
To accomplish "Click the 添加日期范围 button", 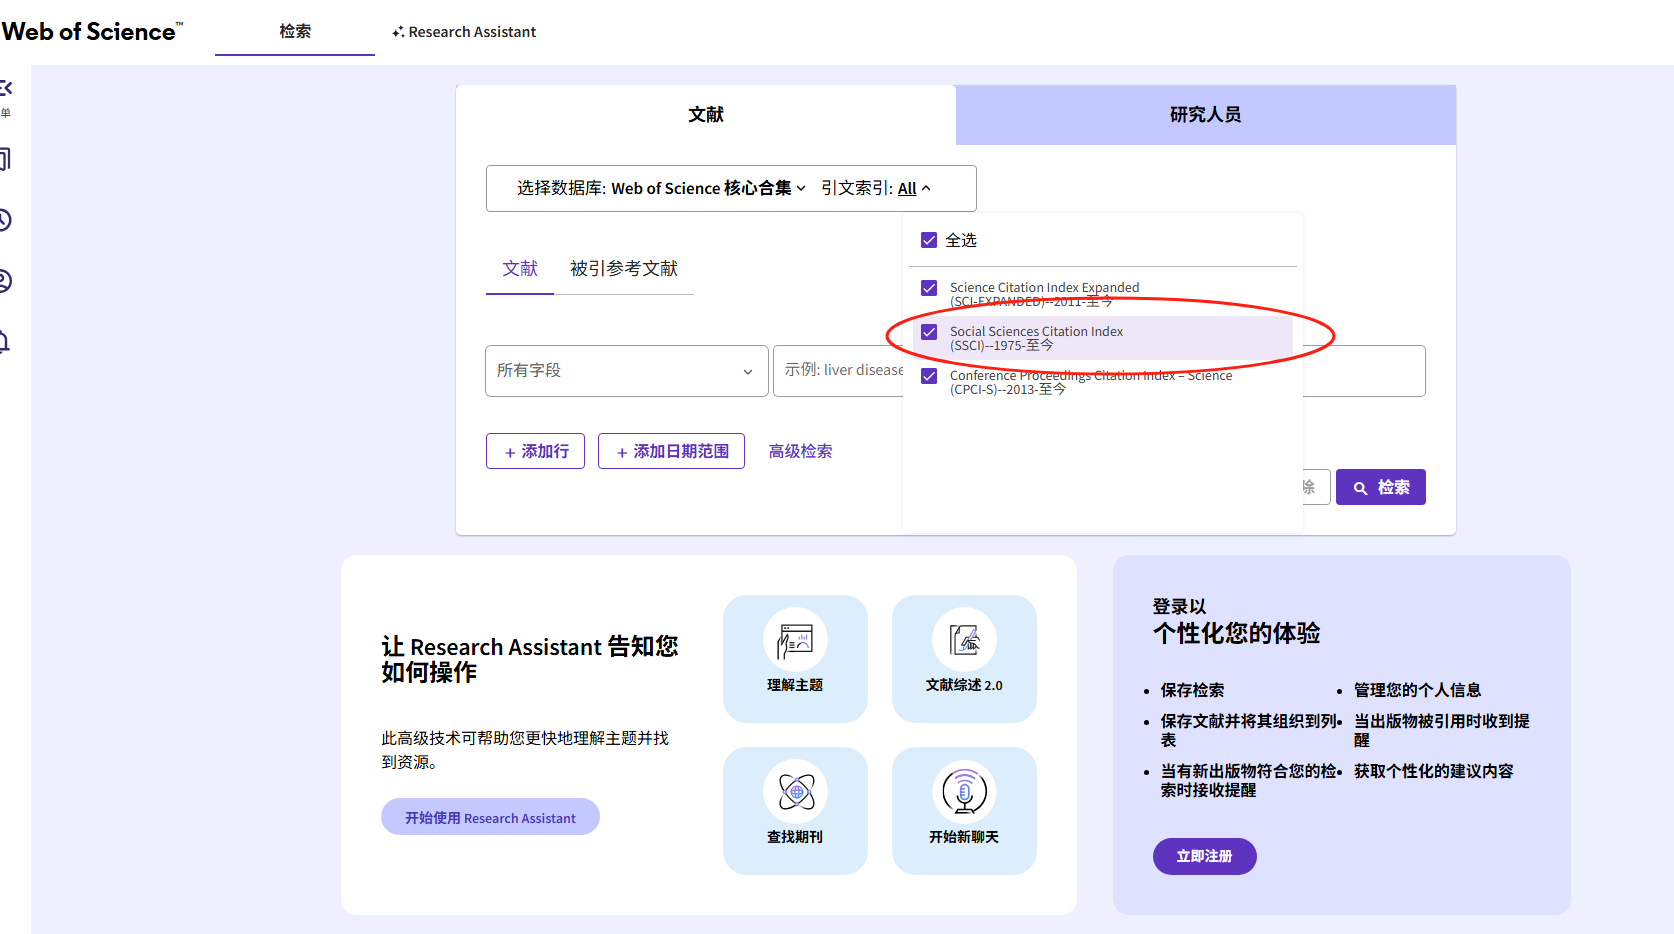I will coord(671,451).
